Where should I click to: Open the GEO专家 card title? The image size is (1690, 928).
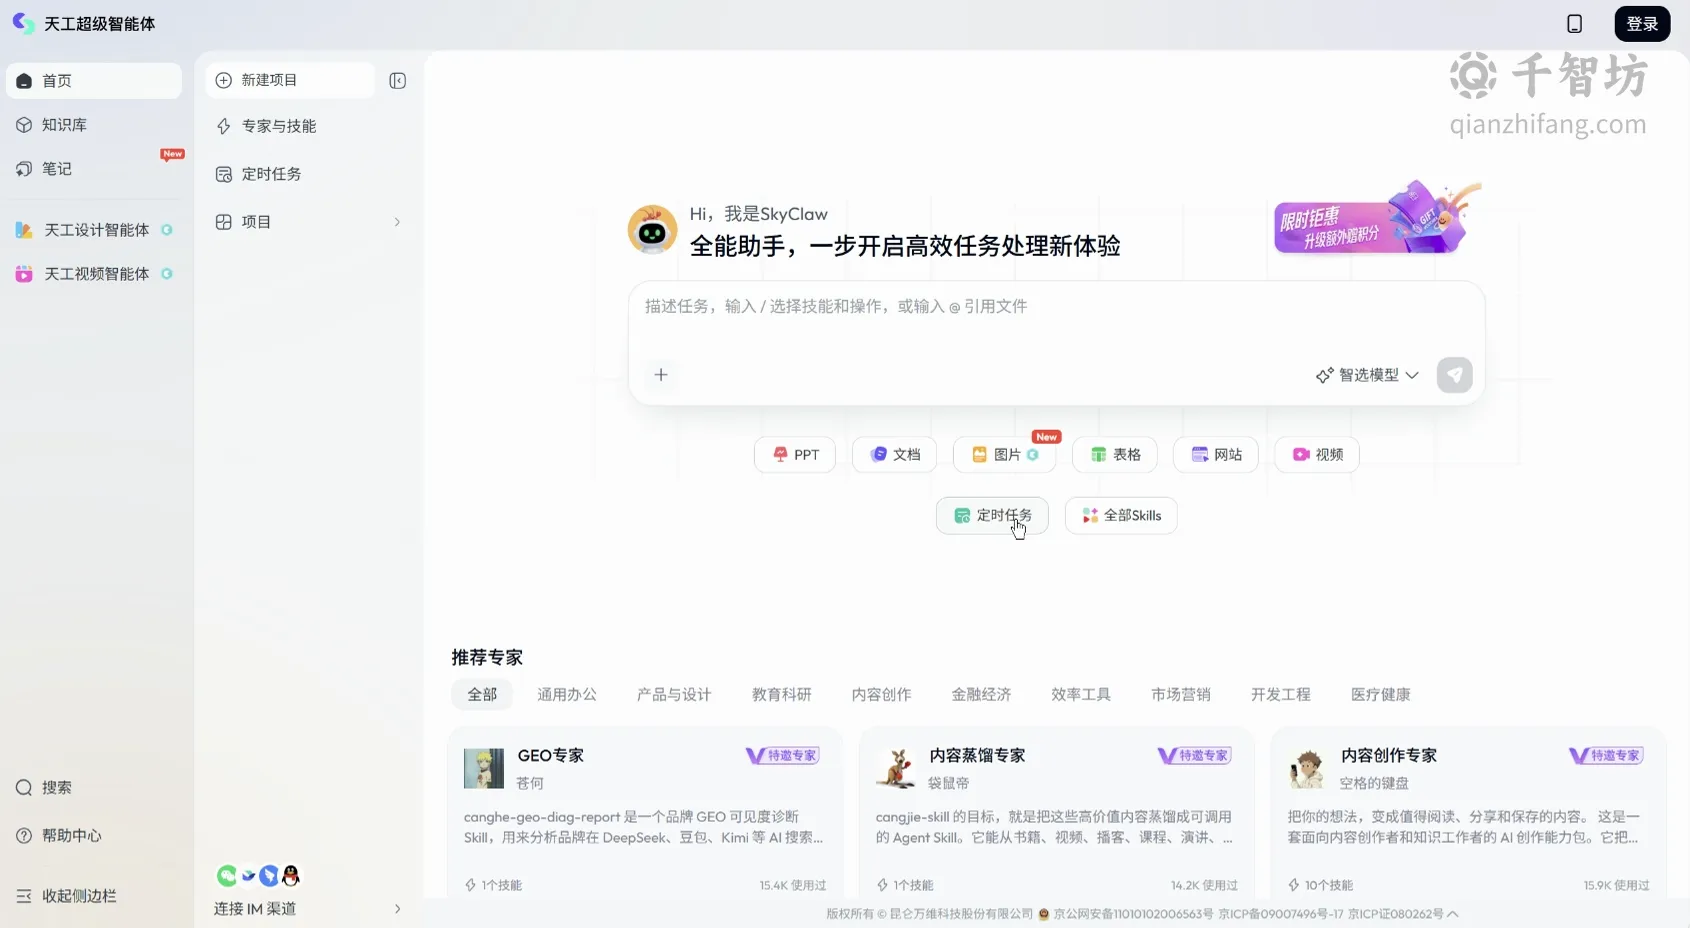point(551,756)
